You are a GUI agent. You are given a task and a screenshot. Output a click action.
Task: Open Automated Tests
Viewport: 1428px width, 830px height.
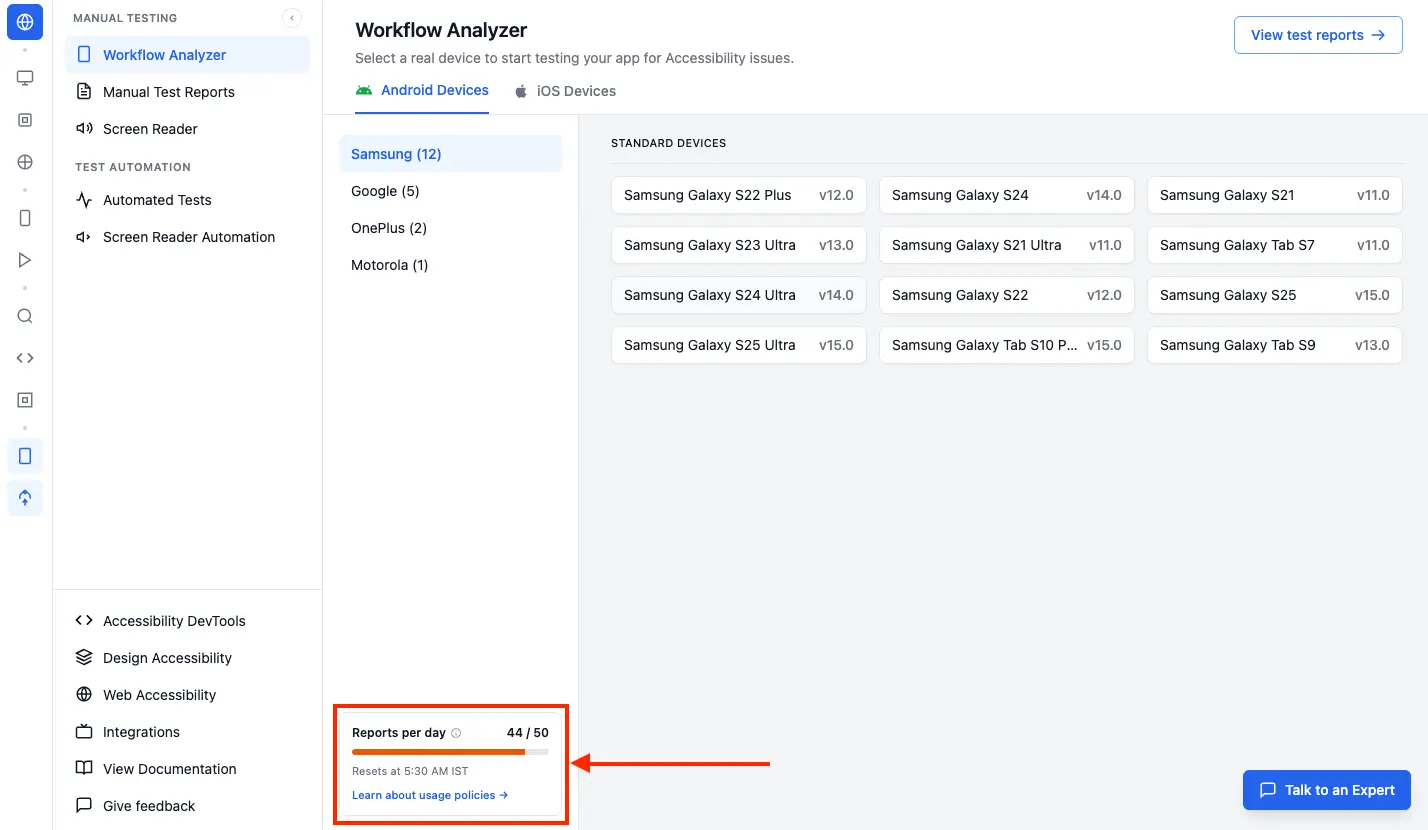[x=188, y=200]
